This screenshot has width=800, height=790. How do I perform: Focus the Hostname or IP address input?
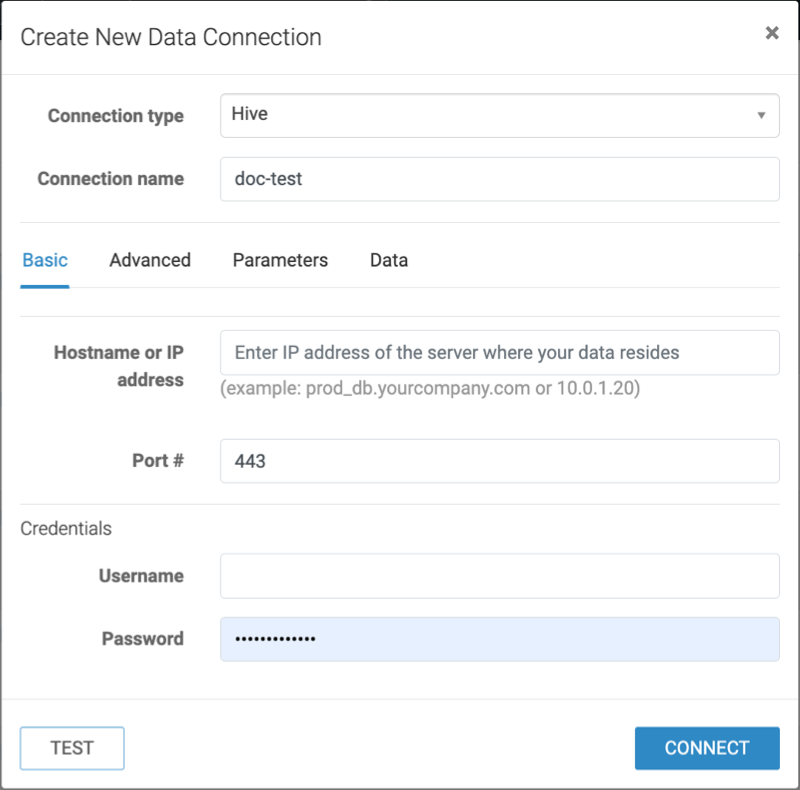click(x=499, y=353)
